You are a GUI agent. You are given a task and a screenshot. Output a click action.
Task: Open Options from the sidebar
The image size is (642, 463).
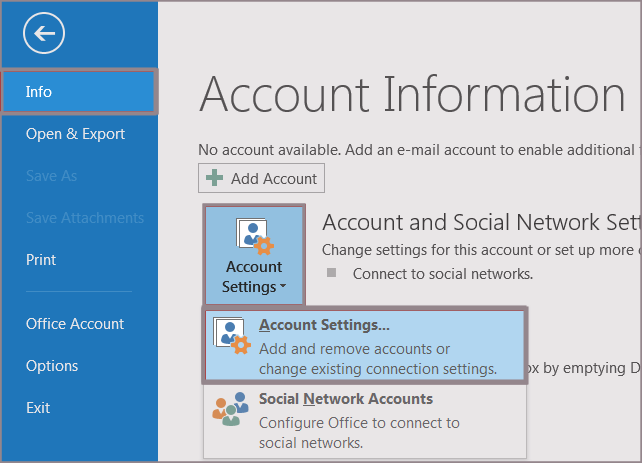[x=52, y=366]
